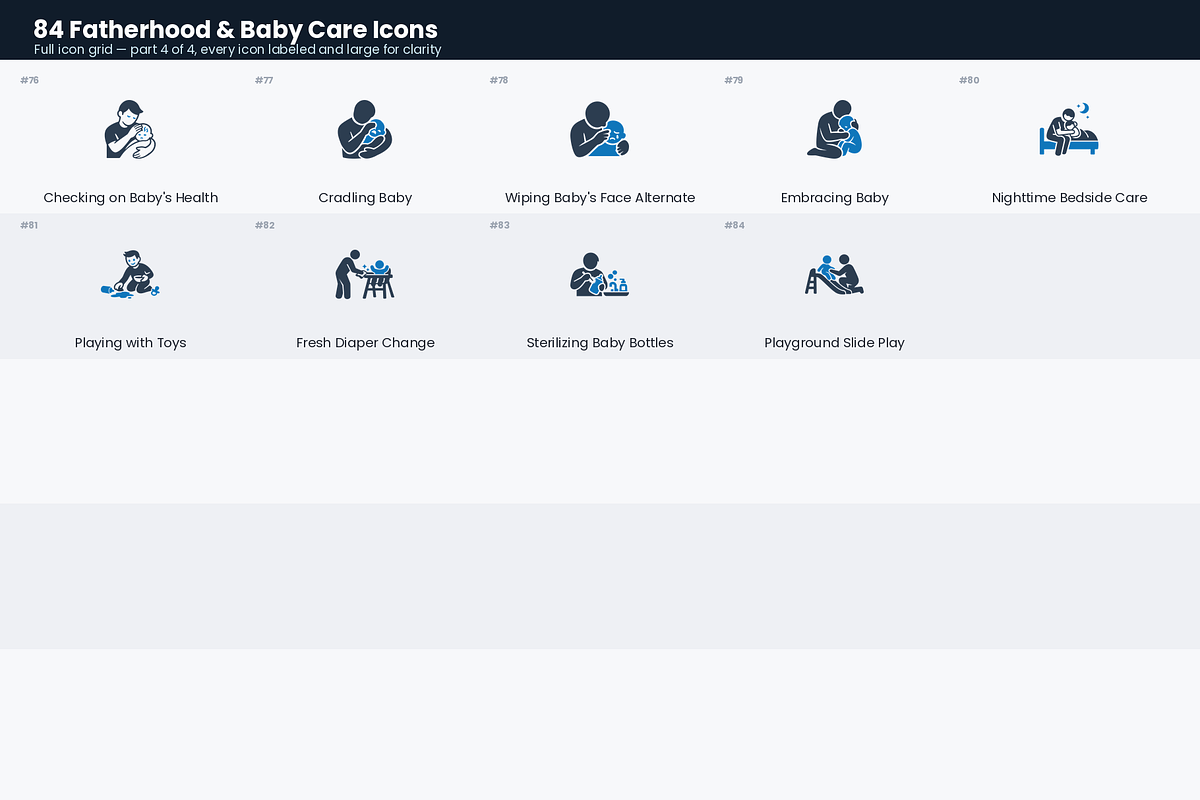Choose the Sterilizing Baby Bottles icon

pyautogui.click(x=600, y=274)
